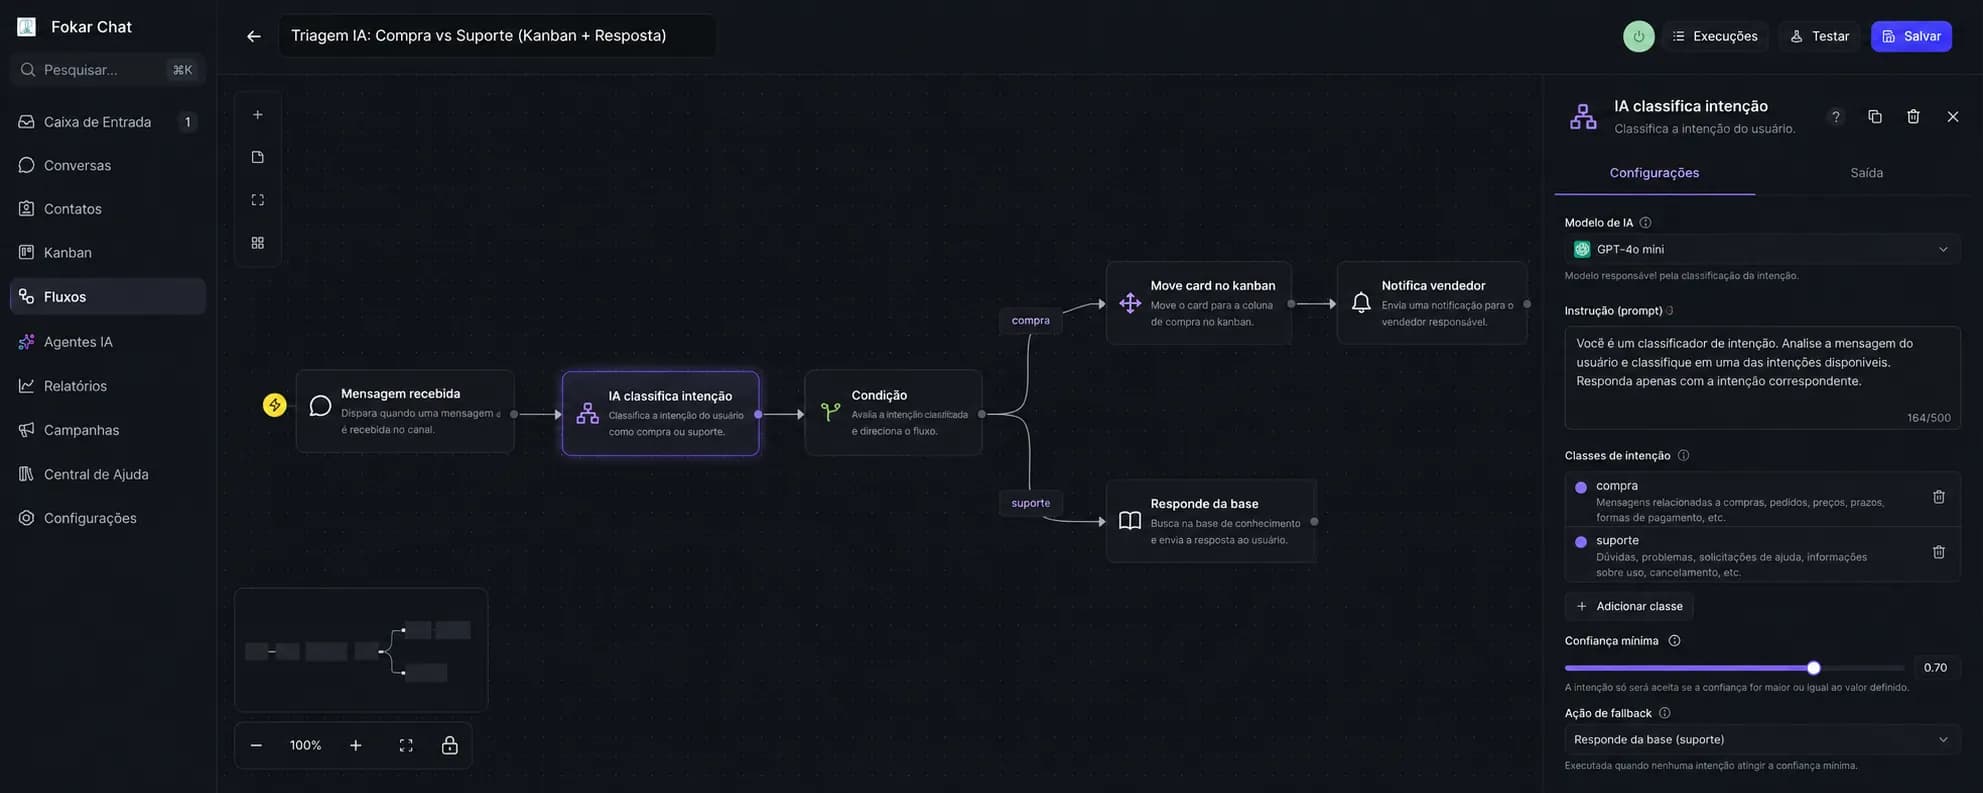Click the compra edge label

(x=1030, y=321)
